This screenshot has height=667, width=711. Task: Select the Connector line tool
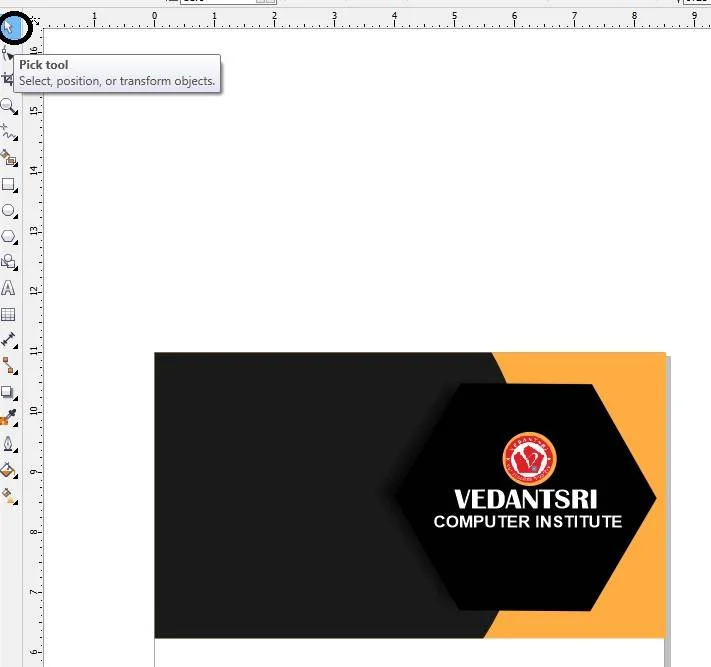tap(8, 366)
